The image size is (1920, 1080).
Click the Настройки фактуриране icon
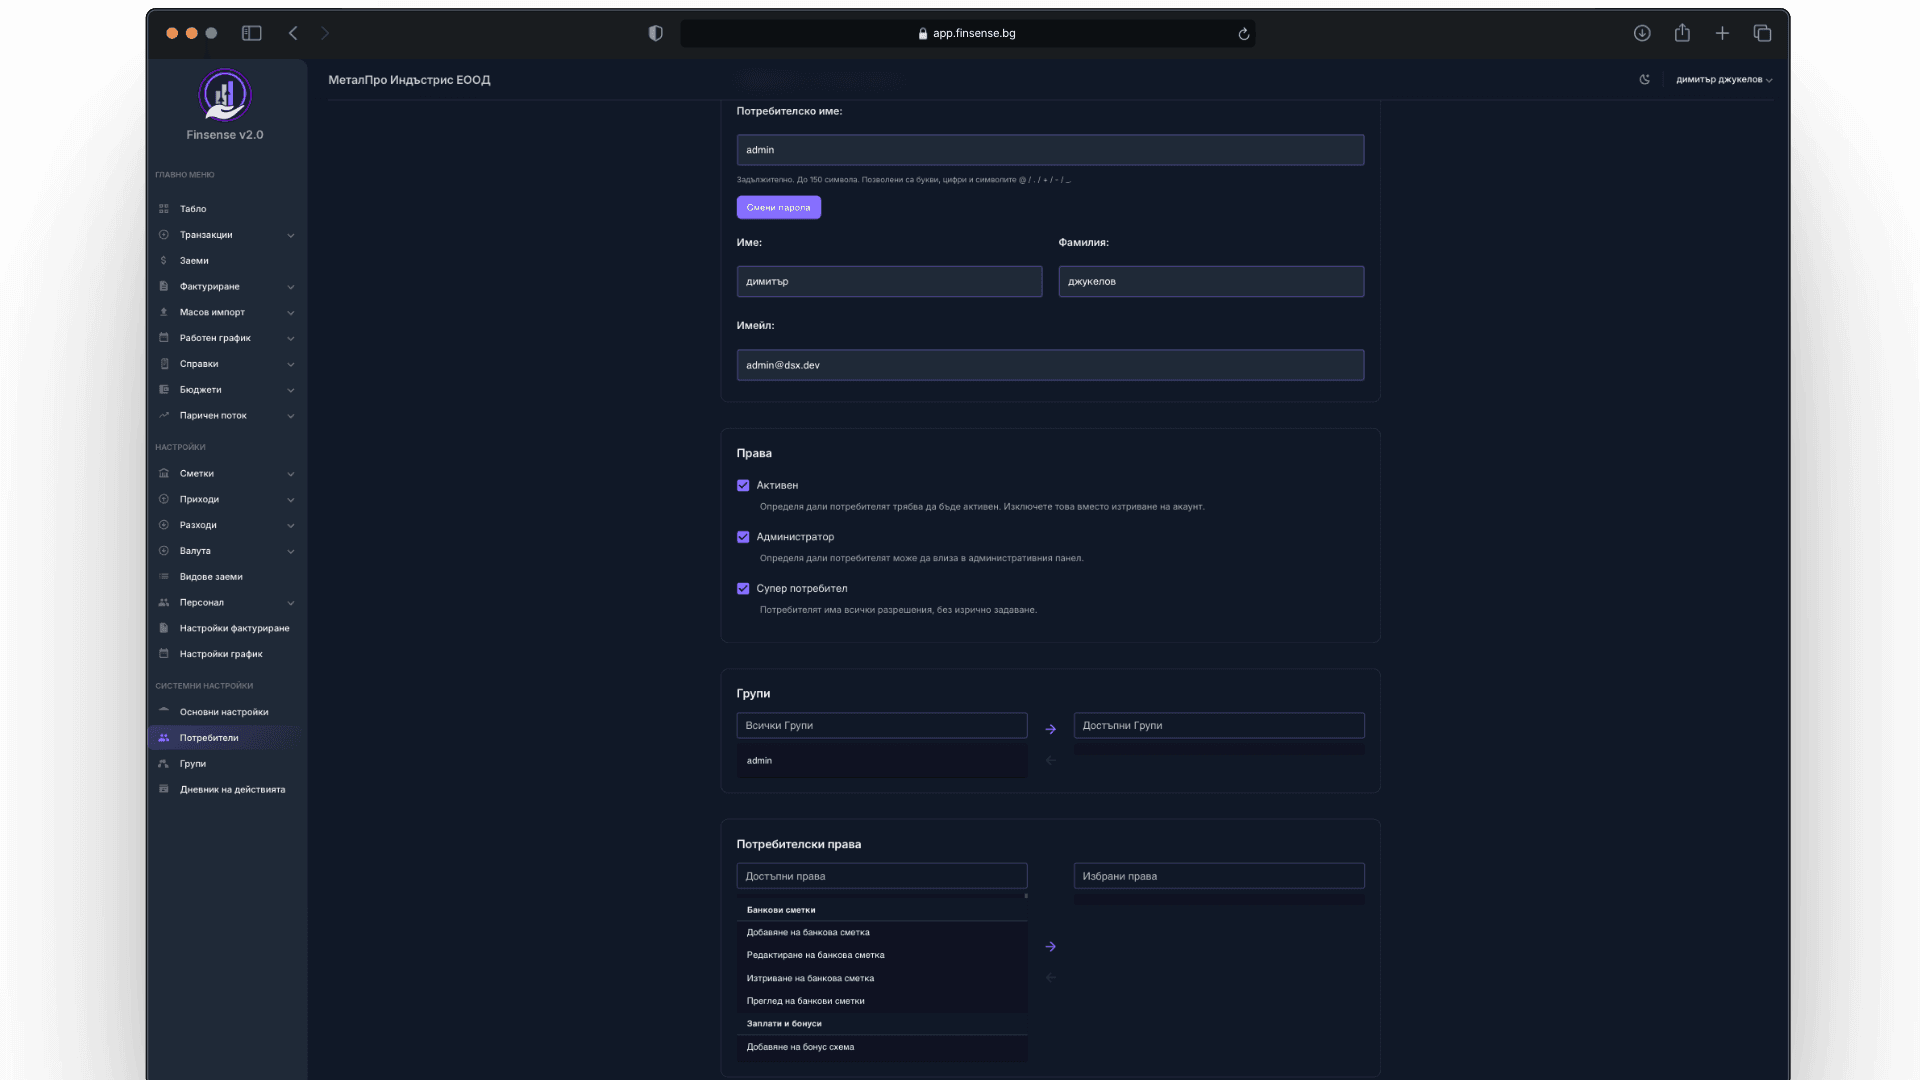coord(164,629)
